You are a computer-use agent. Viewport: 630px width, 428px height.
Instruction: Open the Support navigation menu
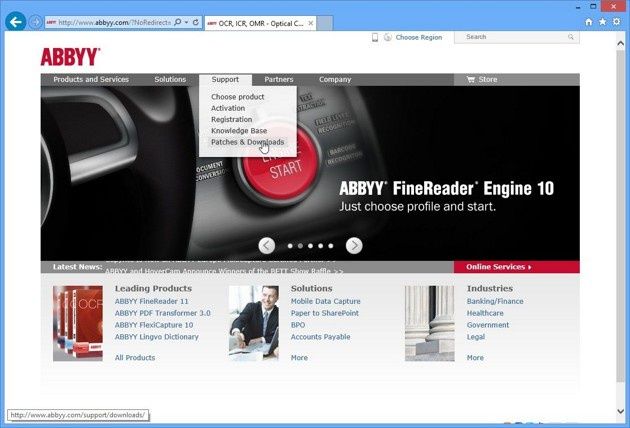tap(225, 80)
